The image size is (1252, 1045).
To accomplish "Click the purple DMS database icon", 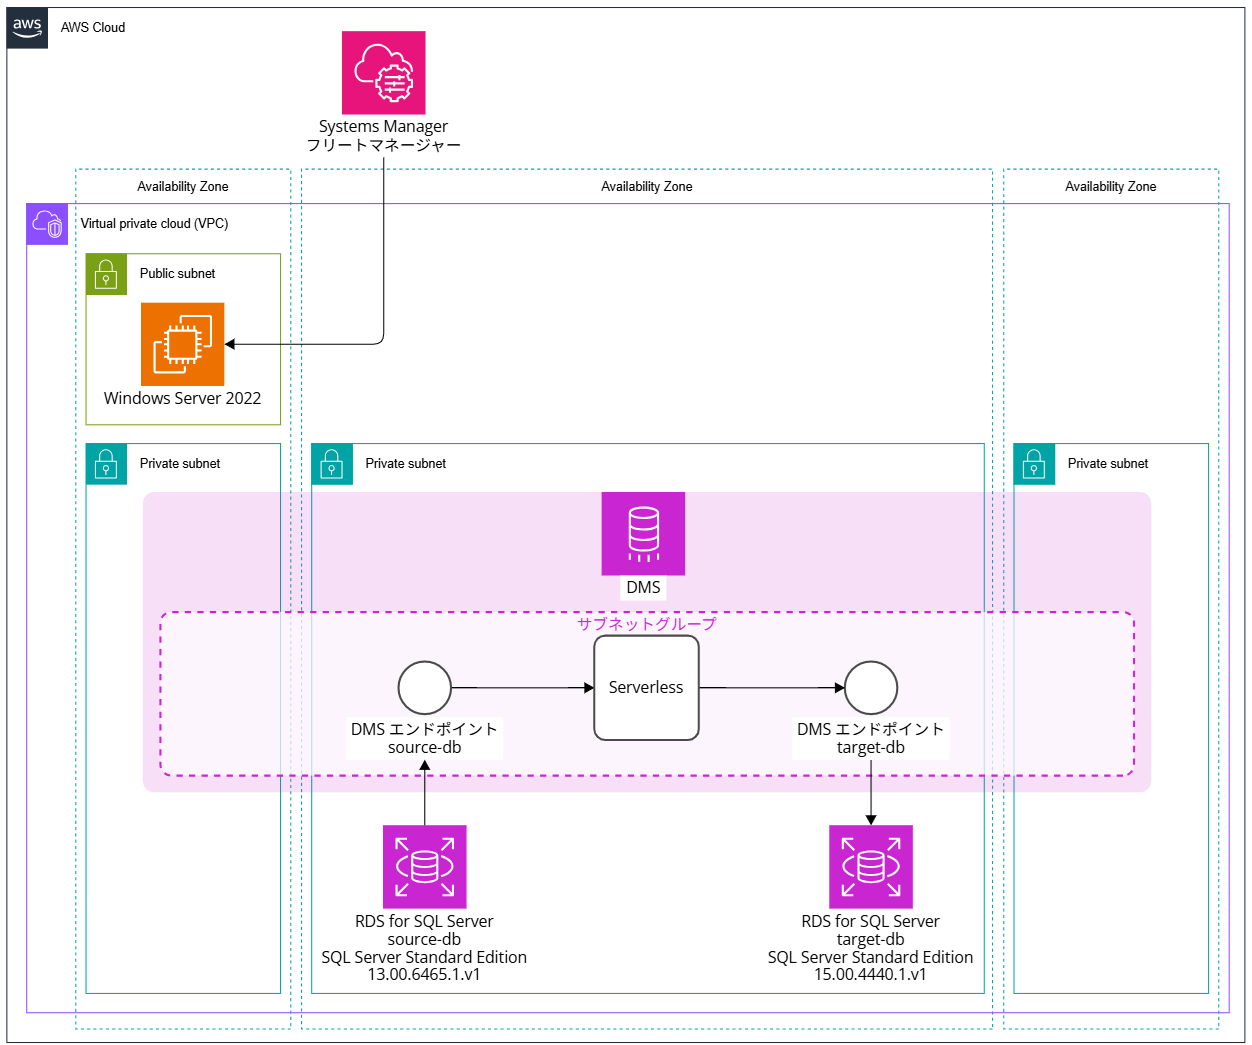I will tap(643, 534).
